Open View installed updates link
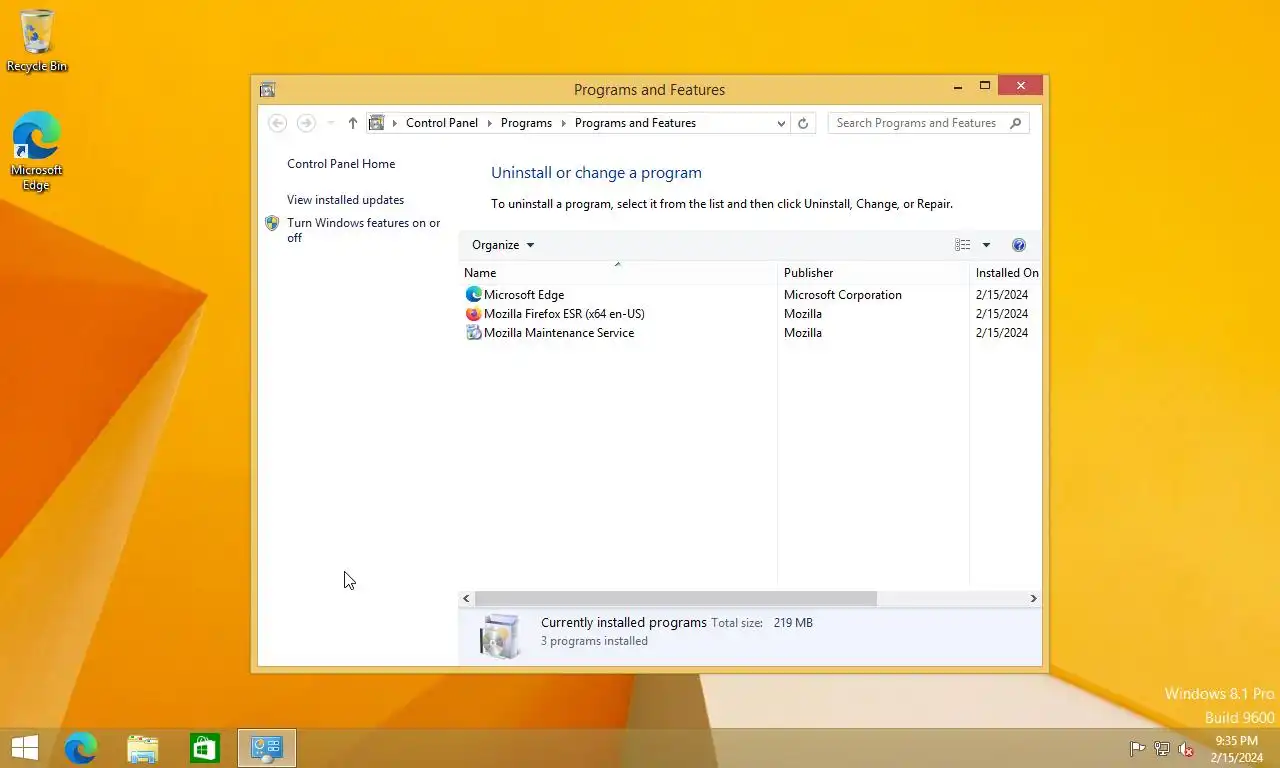 tap(345, 200)
